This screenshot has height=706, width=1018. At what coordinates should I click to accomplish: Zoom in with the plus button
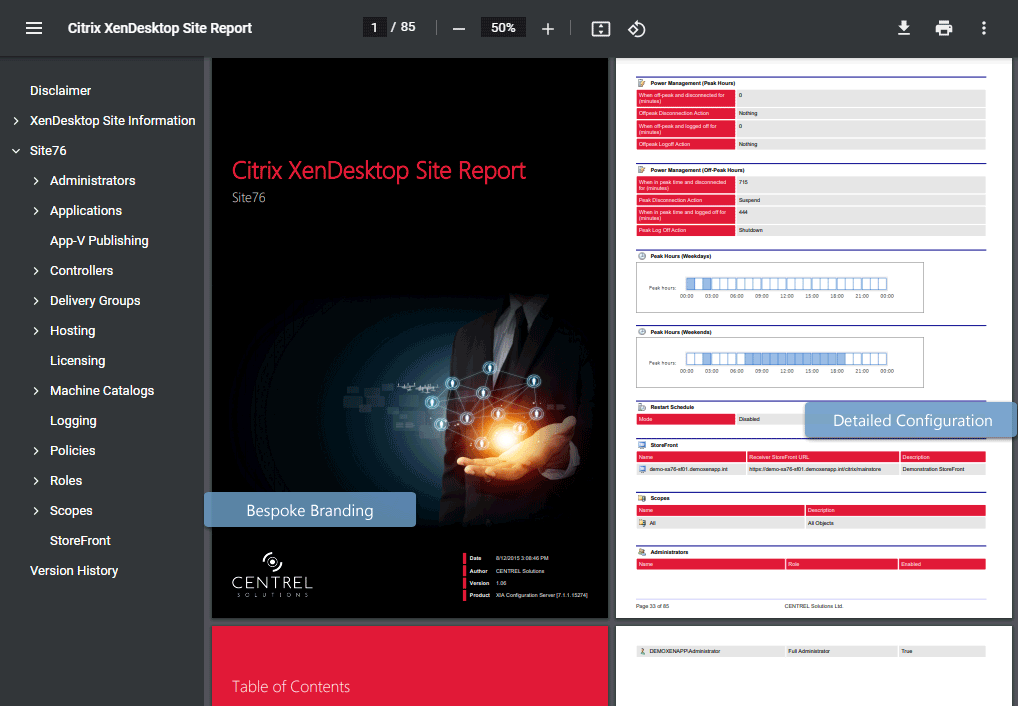[x=548, y=29]
